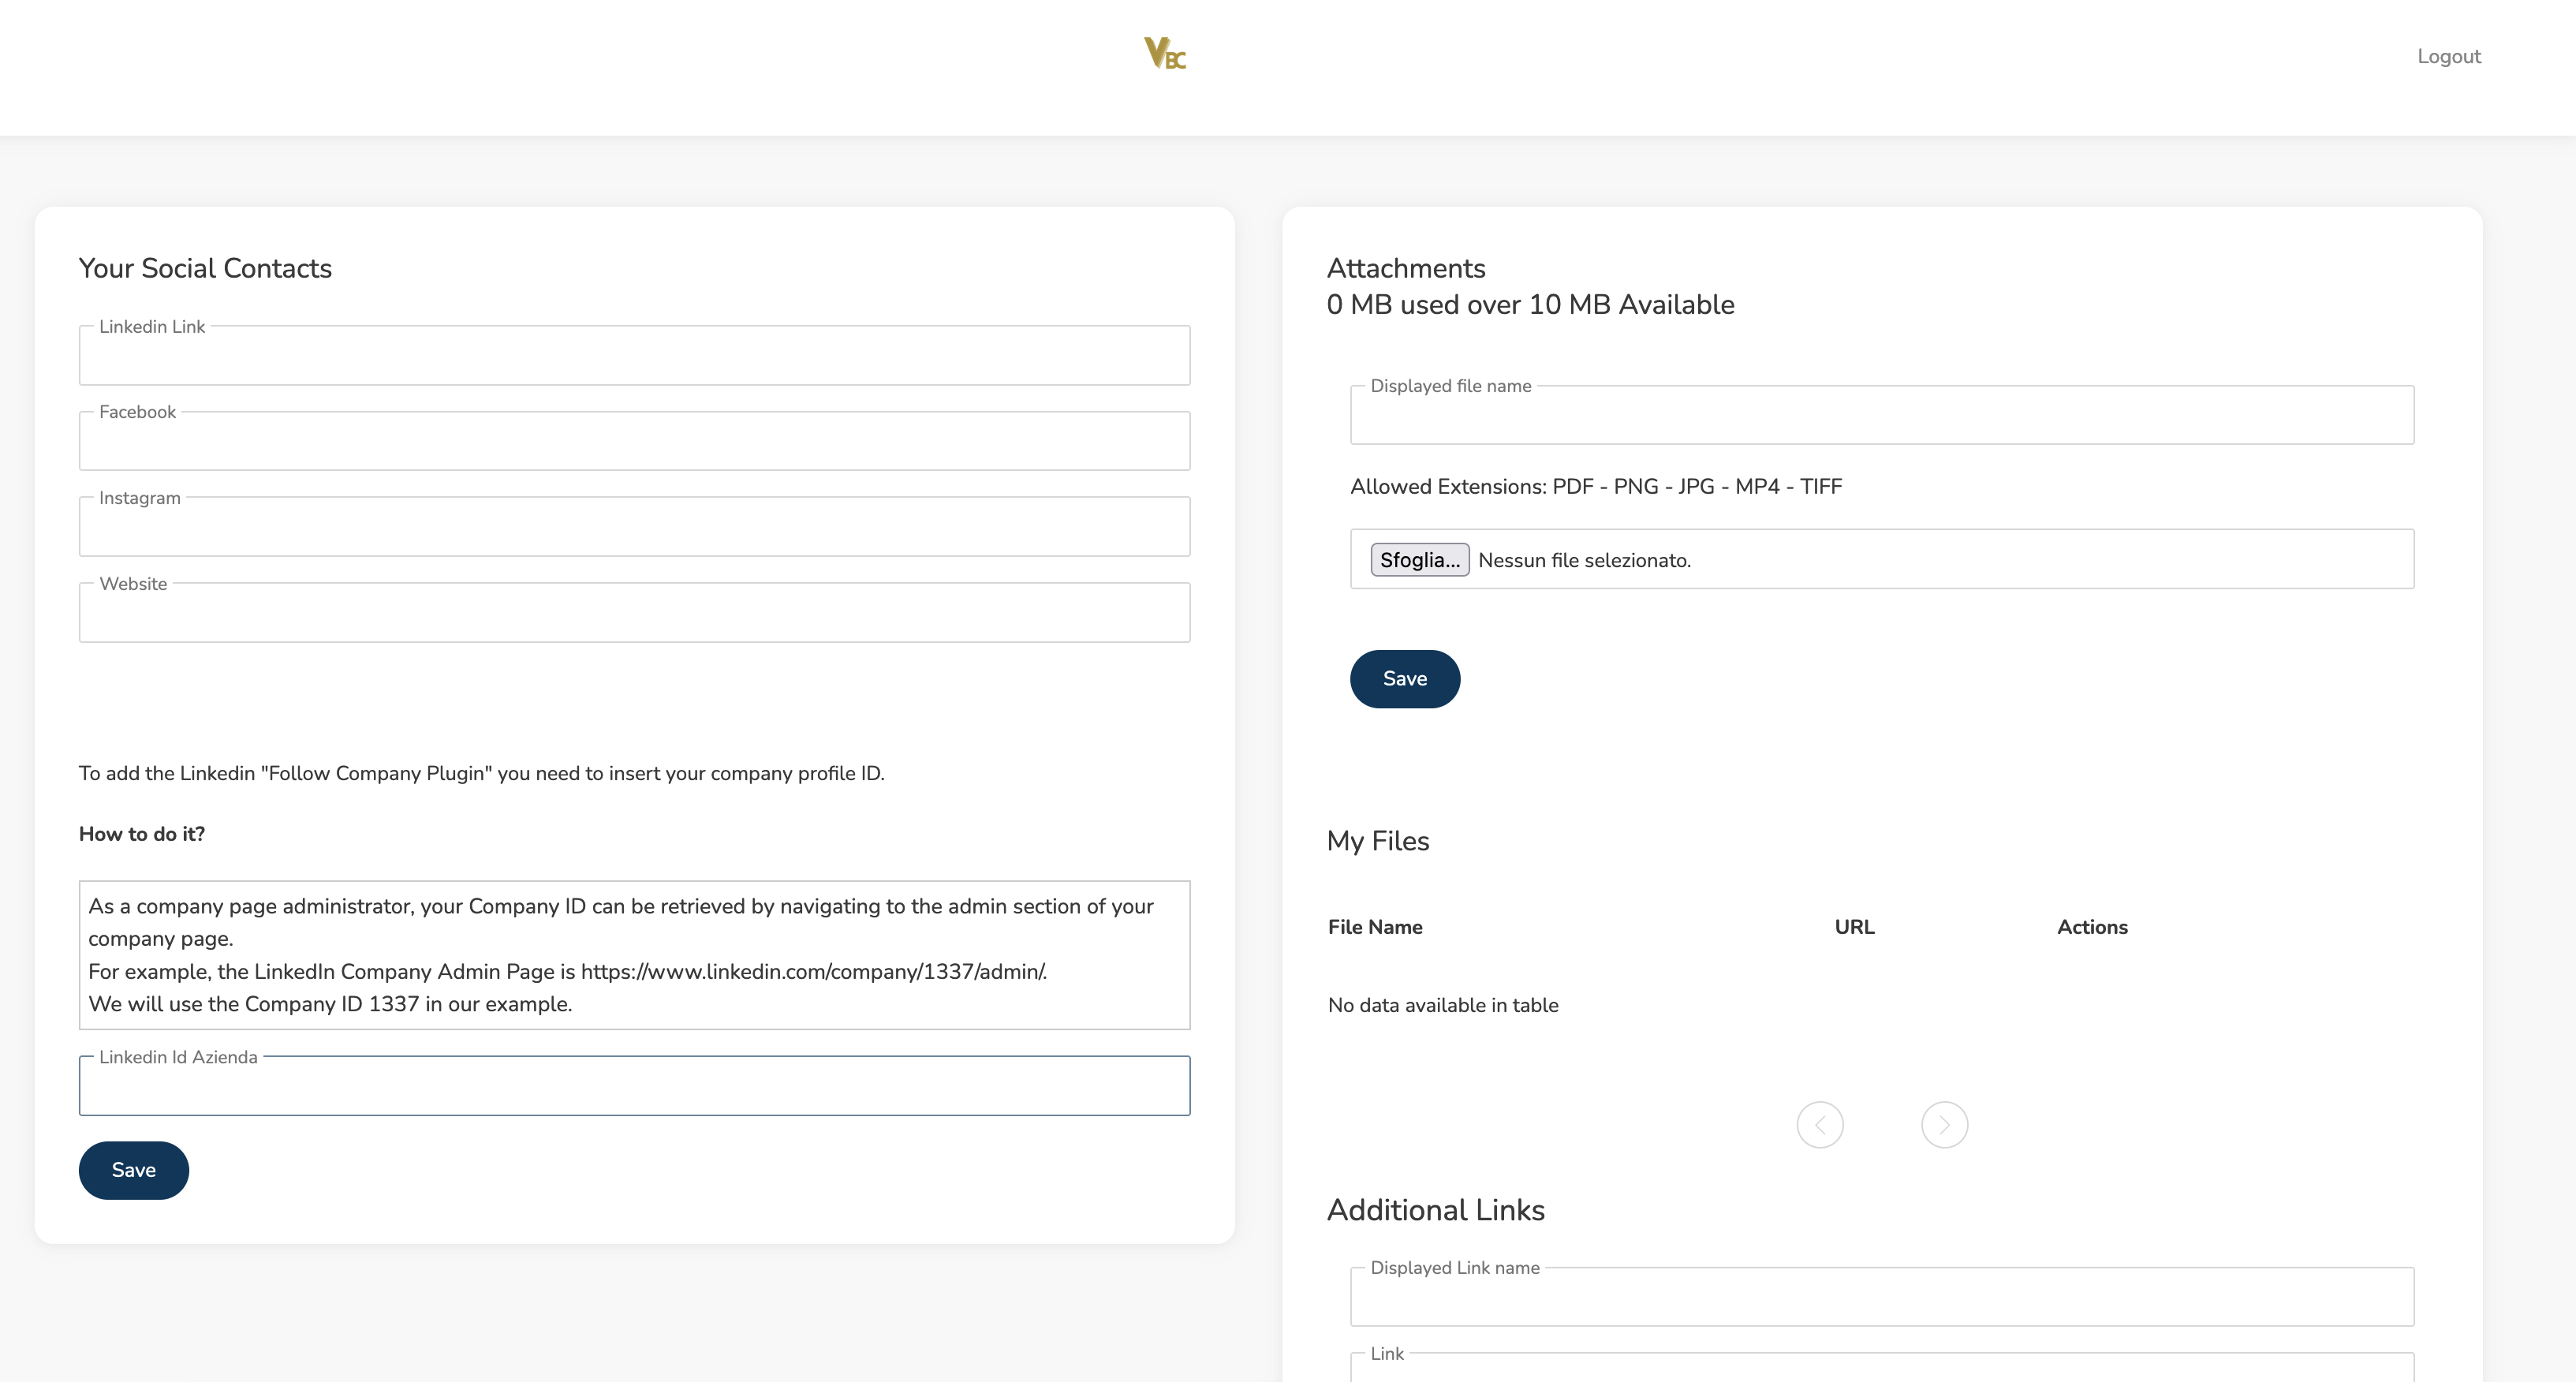Go to next page of My Files
Screen dimensions: 2576x1382
click(x=1944, y=1125)
